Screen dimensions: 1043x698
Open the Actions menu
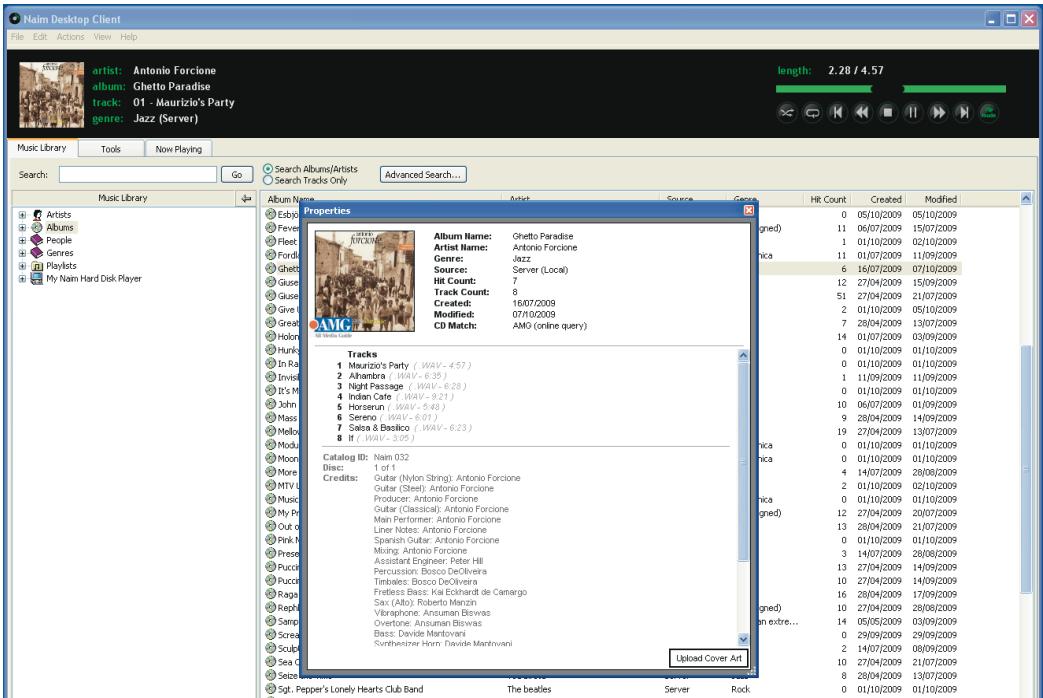click(x=71, y=37)
